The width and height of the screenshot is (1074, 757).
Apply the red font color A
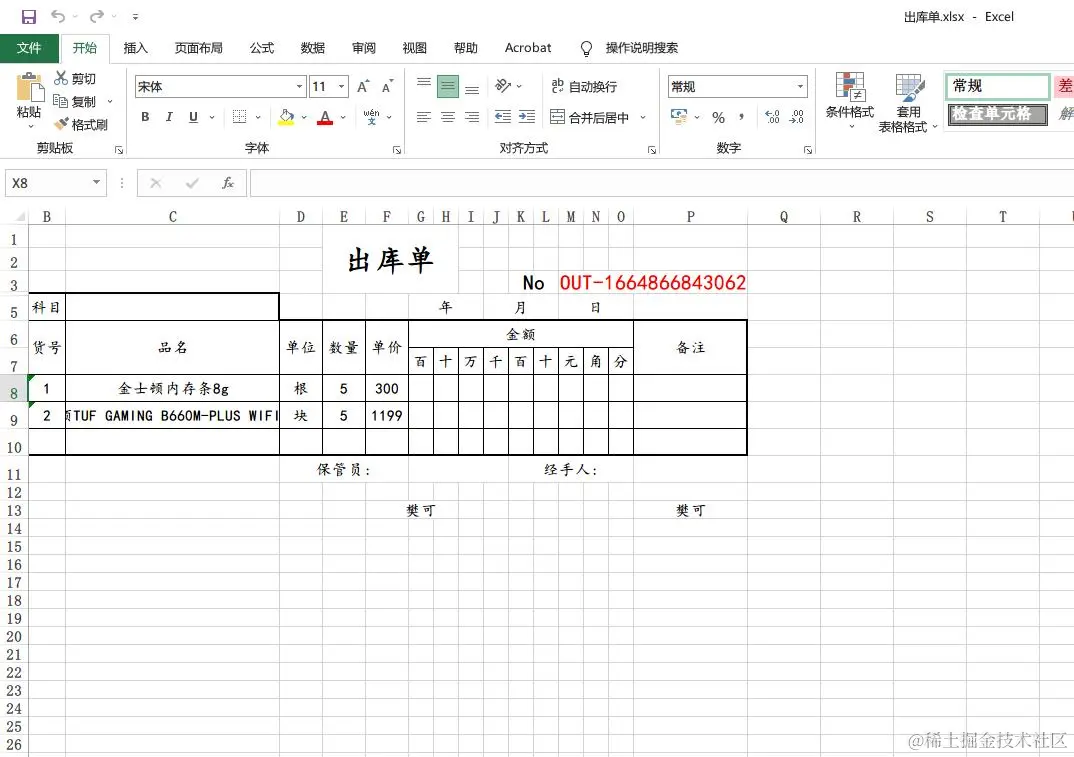(325, 117)
